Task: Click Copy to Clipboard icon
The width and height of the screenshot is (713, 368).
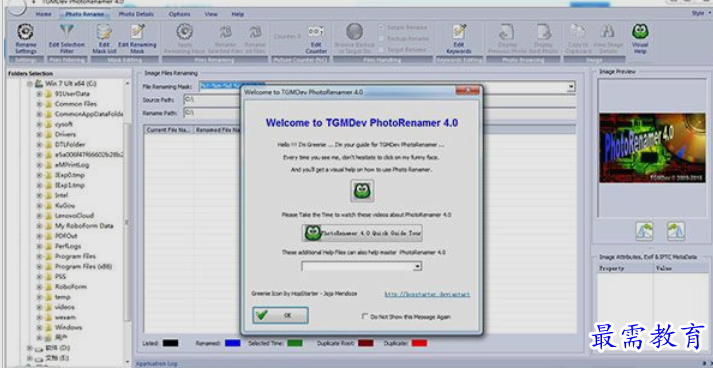Action: [x=578, y=32]
